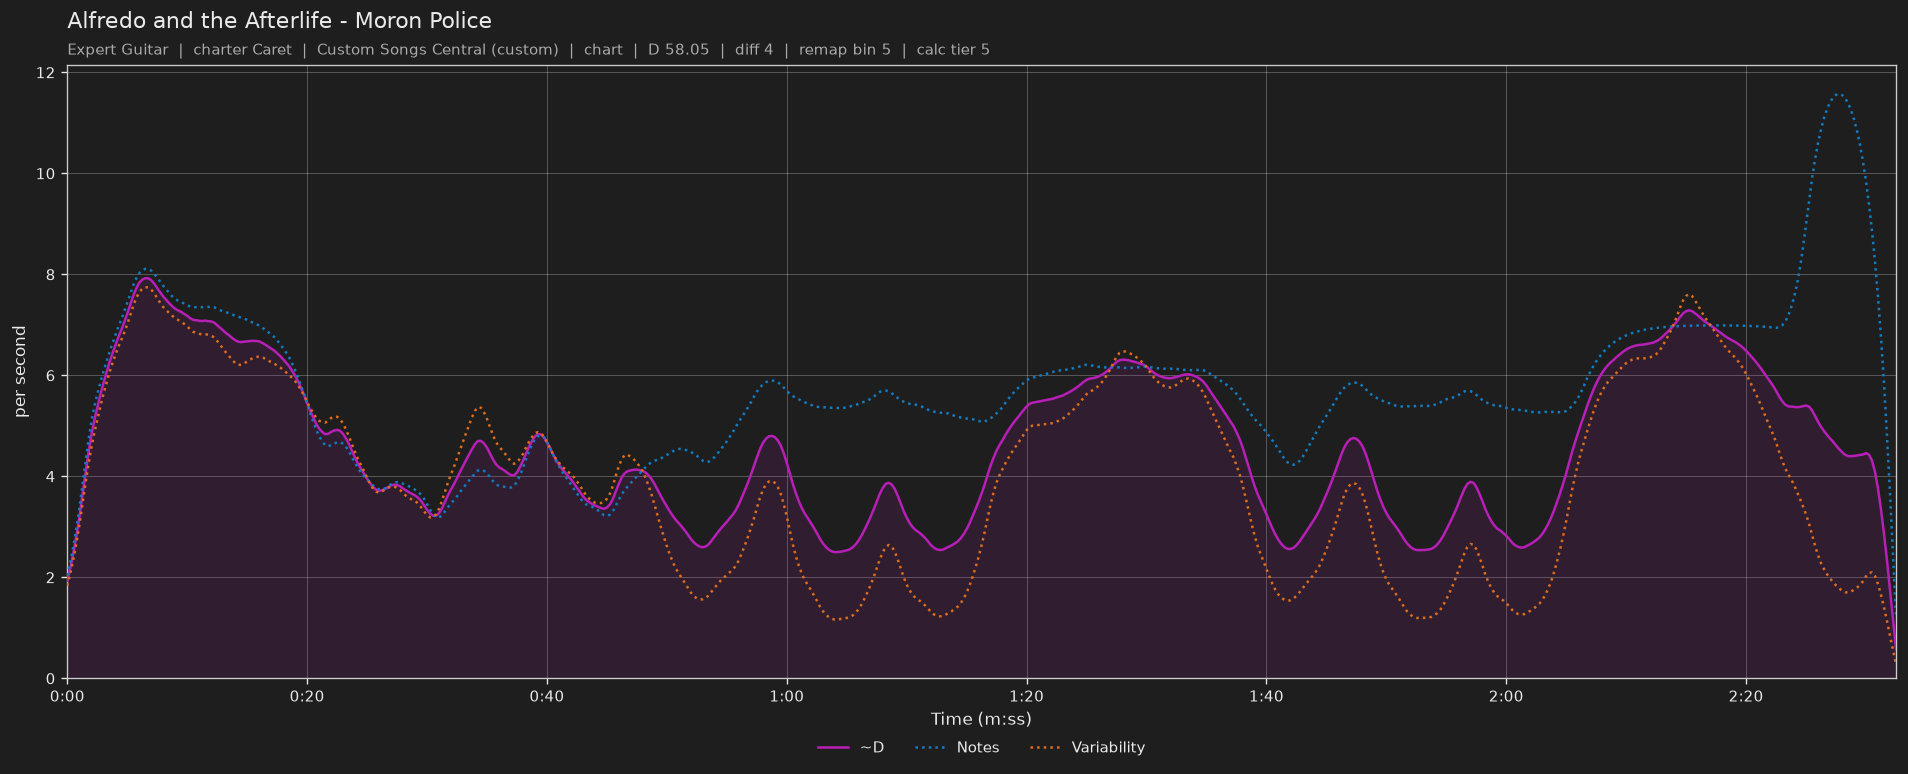Click the 1:20 x-axis tick label
1908x774 pixels.
click(1027, 696)
